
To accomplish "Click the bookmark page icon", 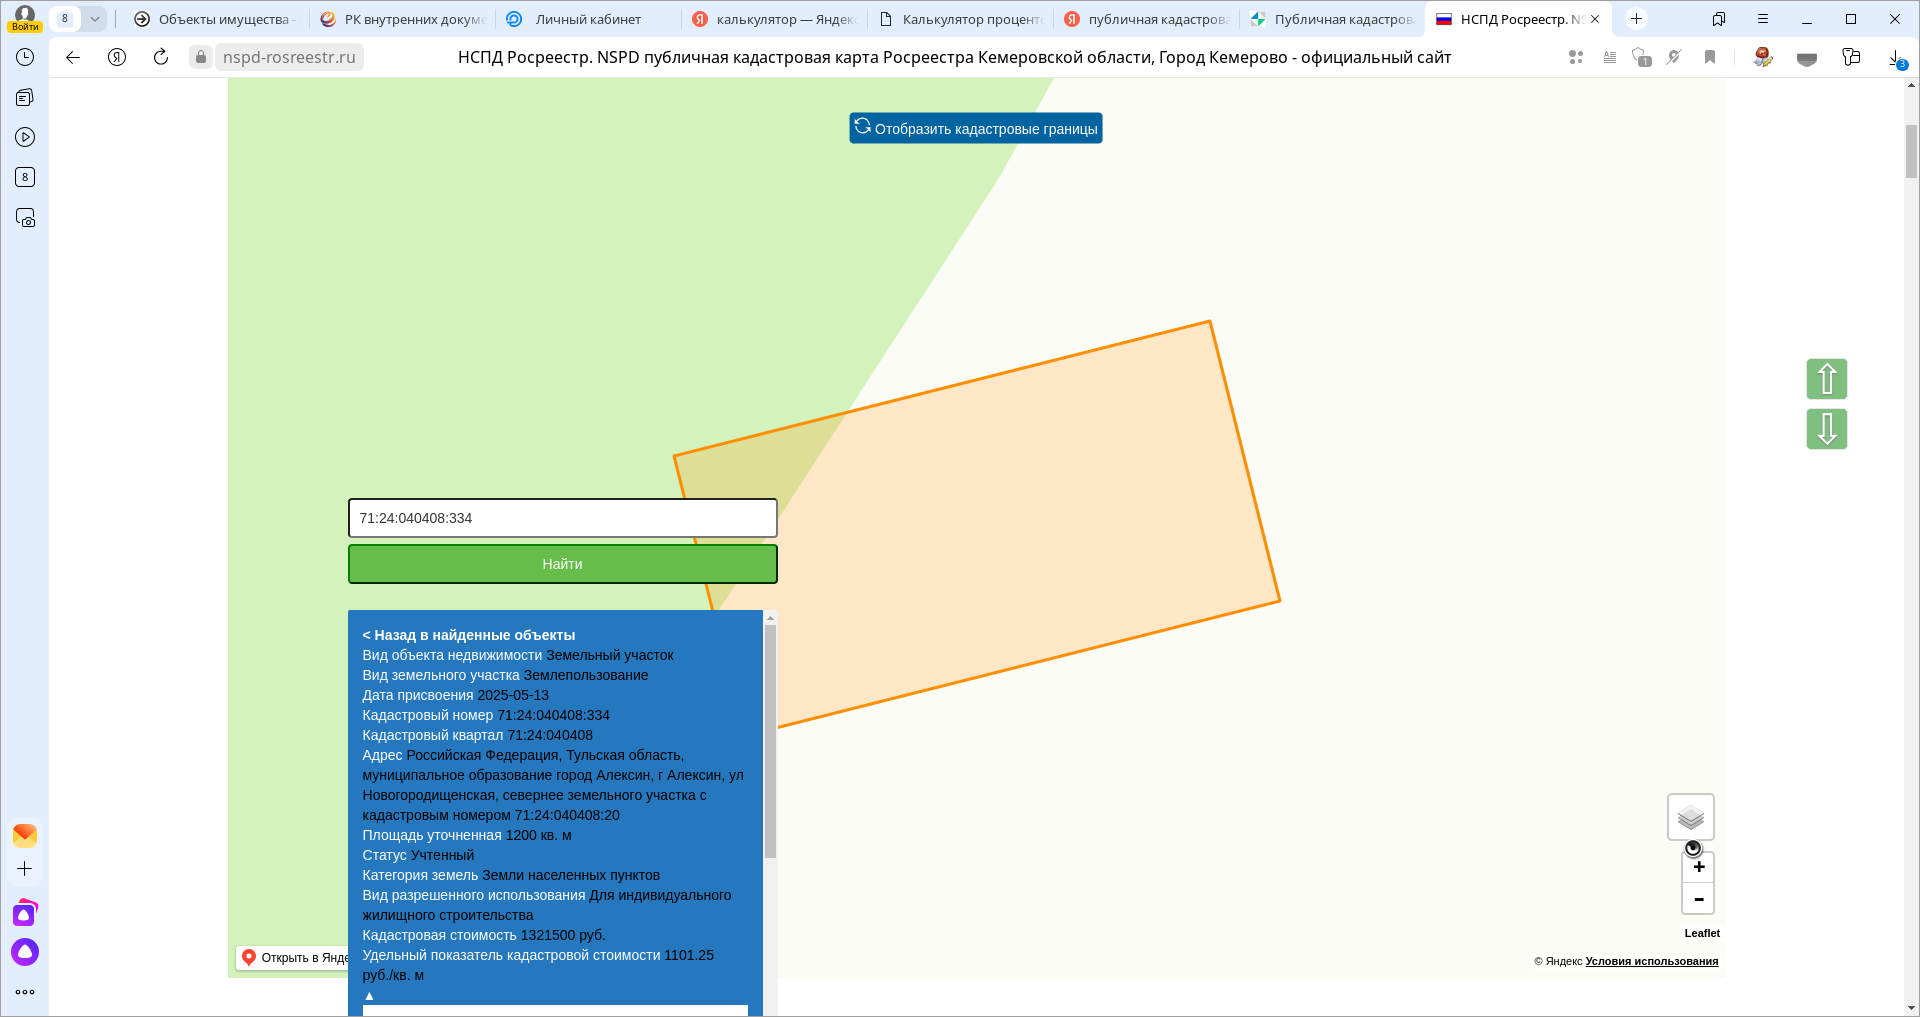I will [x=1710, y=58].
